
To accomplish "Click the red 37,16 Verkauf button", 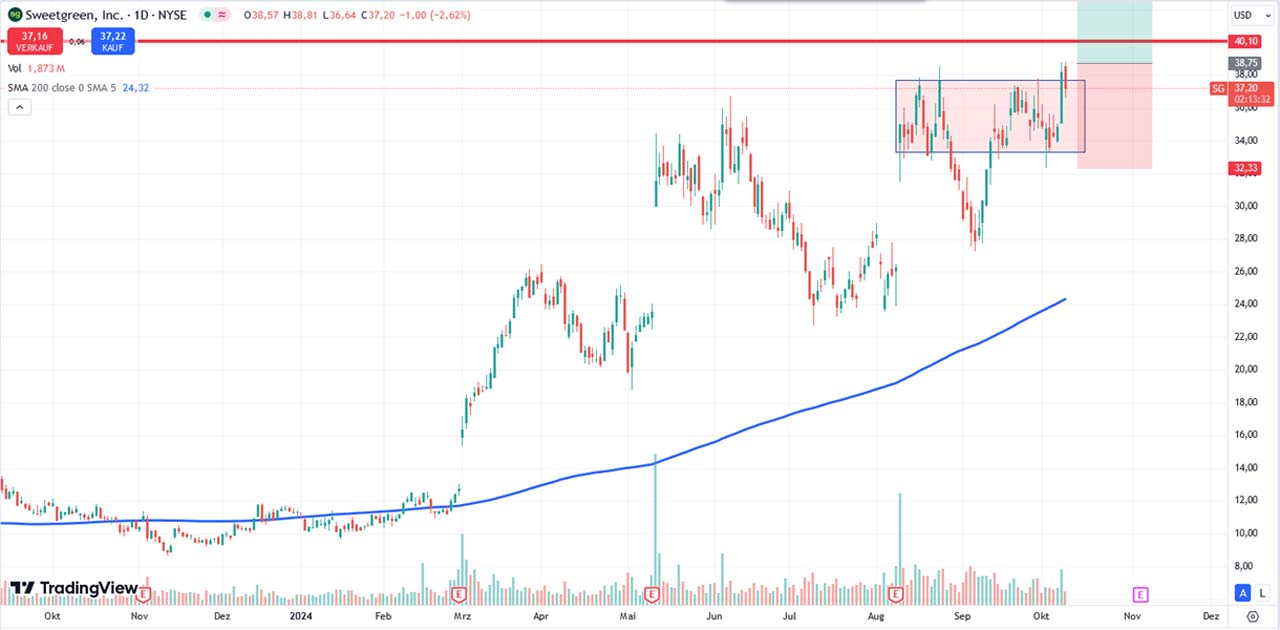I will [x=35, y=41].
